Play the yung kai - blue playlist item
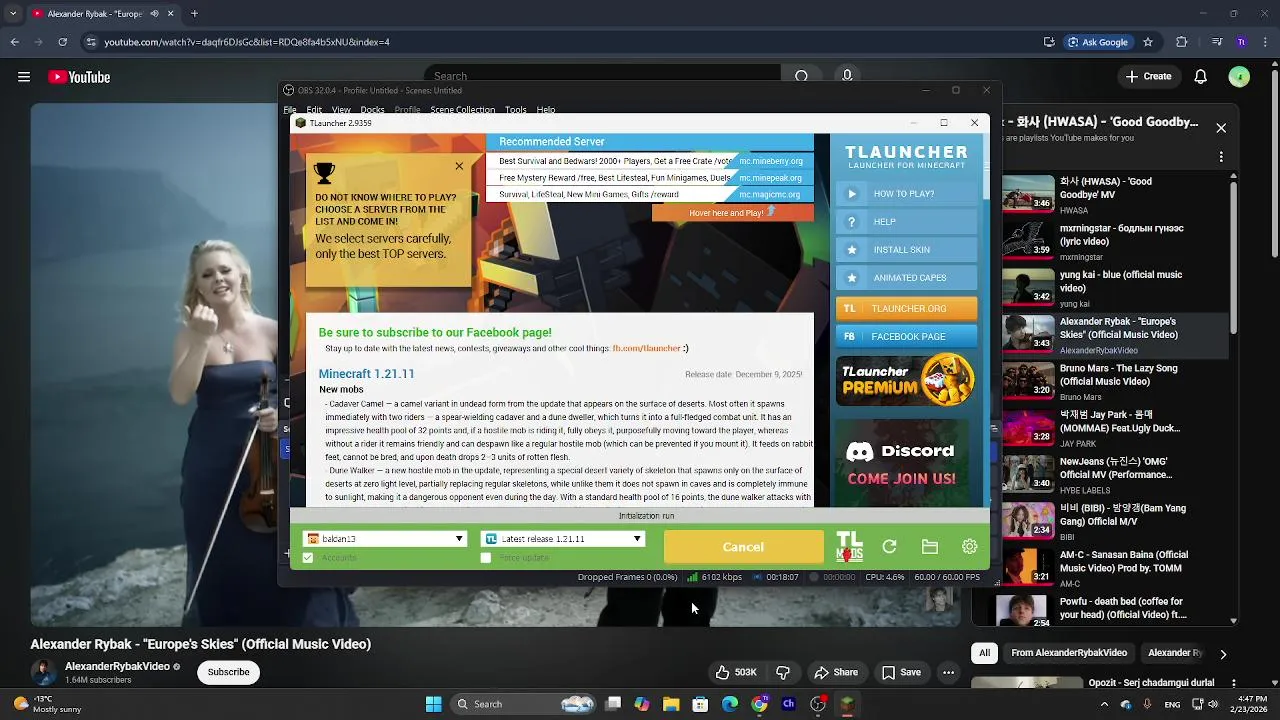The image size is (1280, 720). 1115,288
